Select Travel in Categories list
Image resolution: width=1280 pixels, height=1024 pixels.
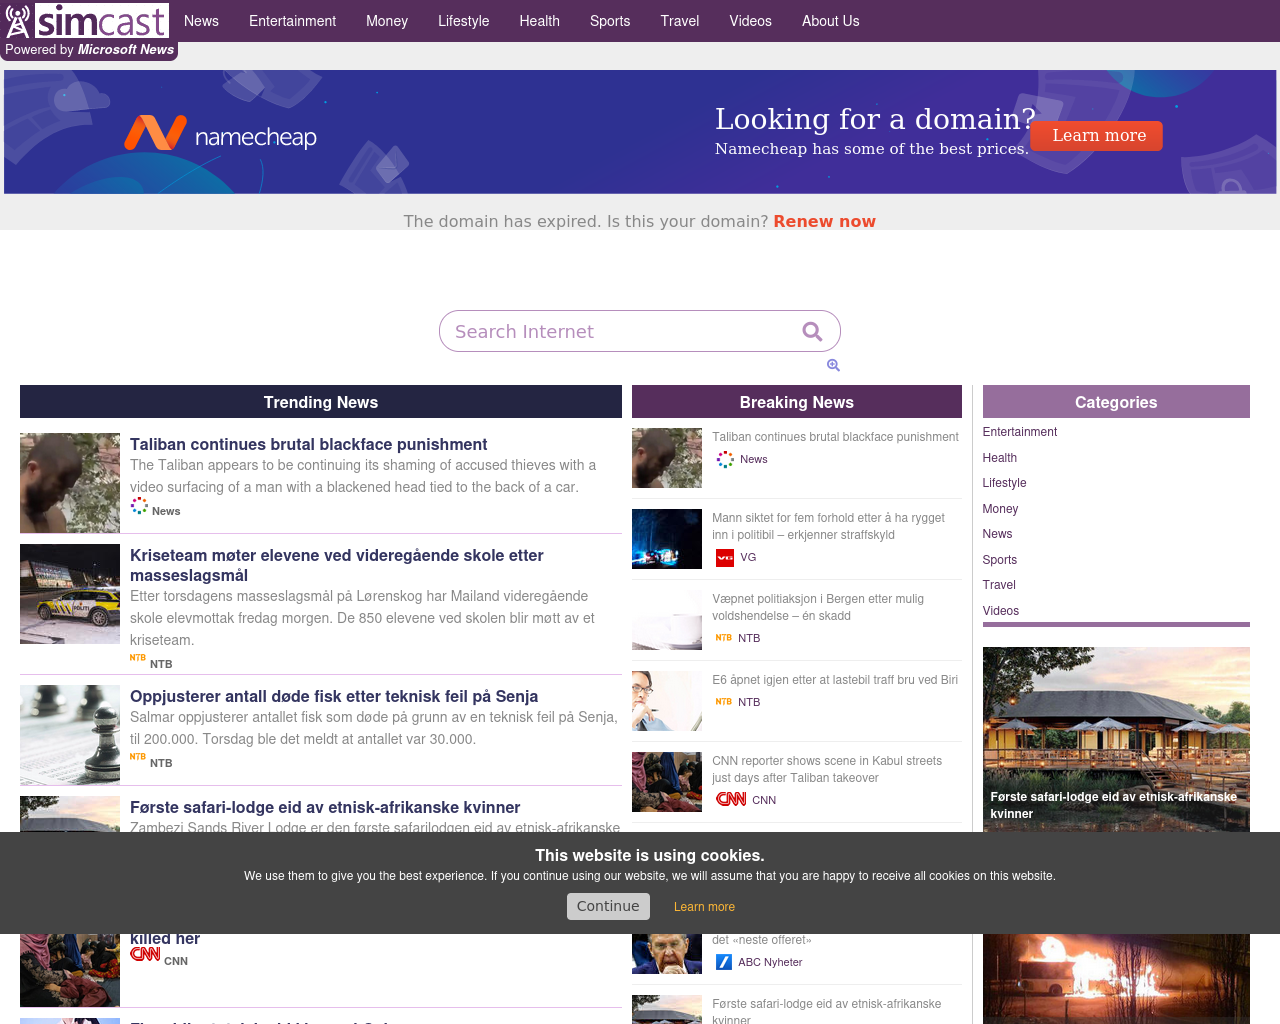click(998, 585)
